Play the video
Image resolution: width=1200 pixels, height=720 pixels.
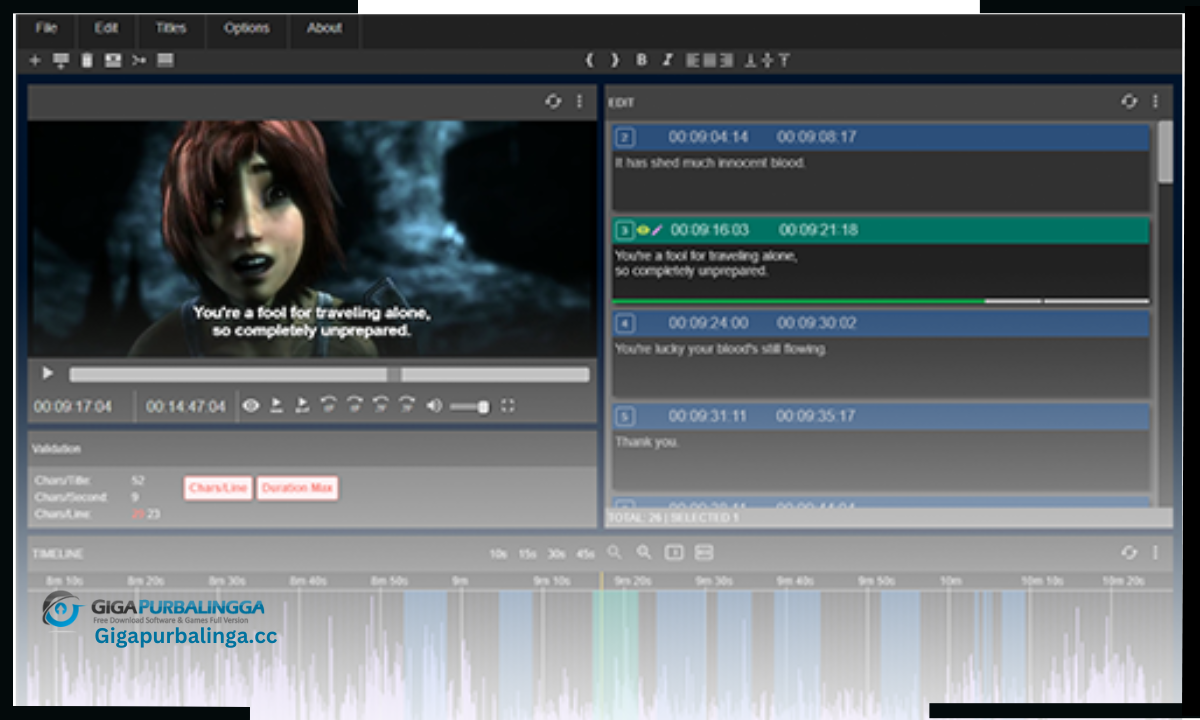click(x=47, y=374)
